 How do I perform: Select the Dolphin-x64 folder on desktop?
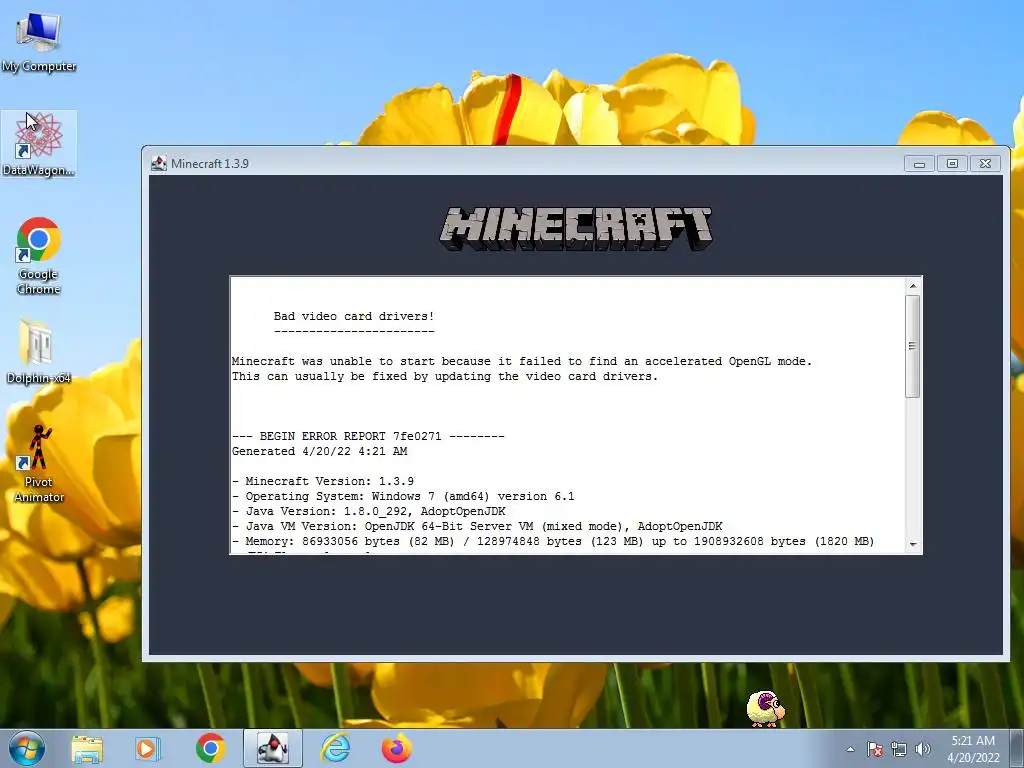click(39, 351)
